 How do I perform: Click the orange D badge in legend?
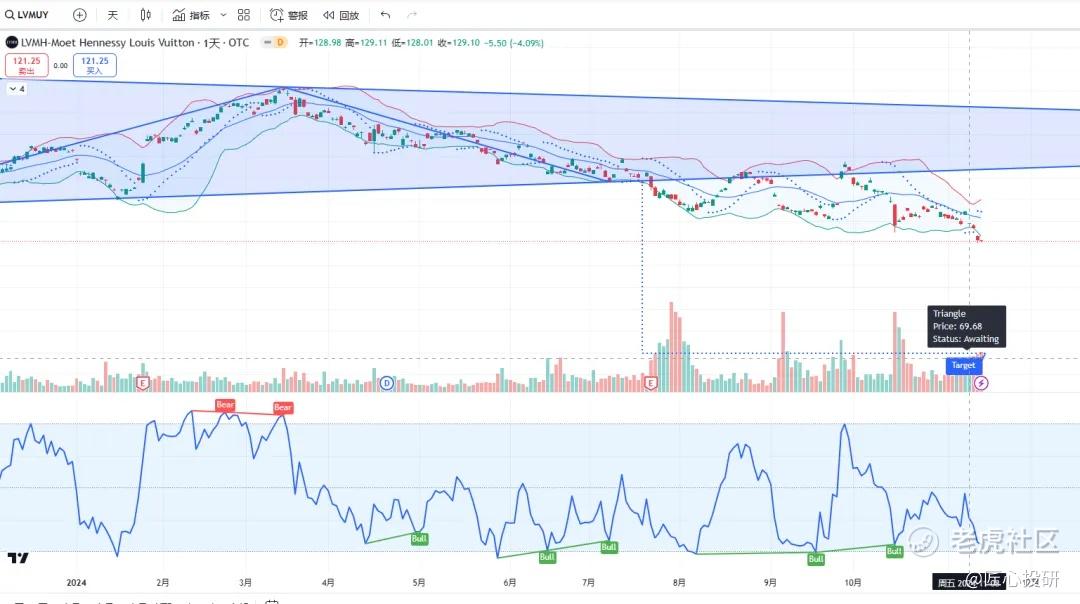tap(280, 42)
